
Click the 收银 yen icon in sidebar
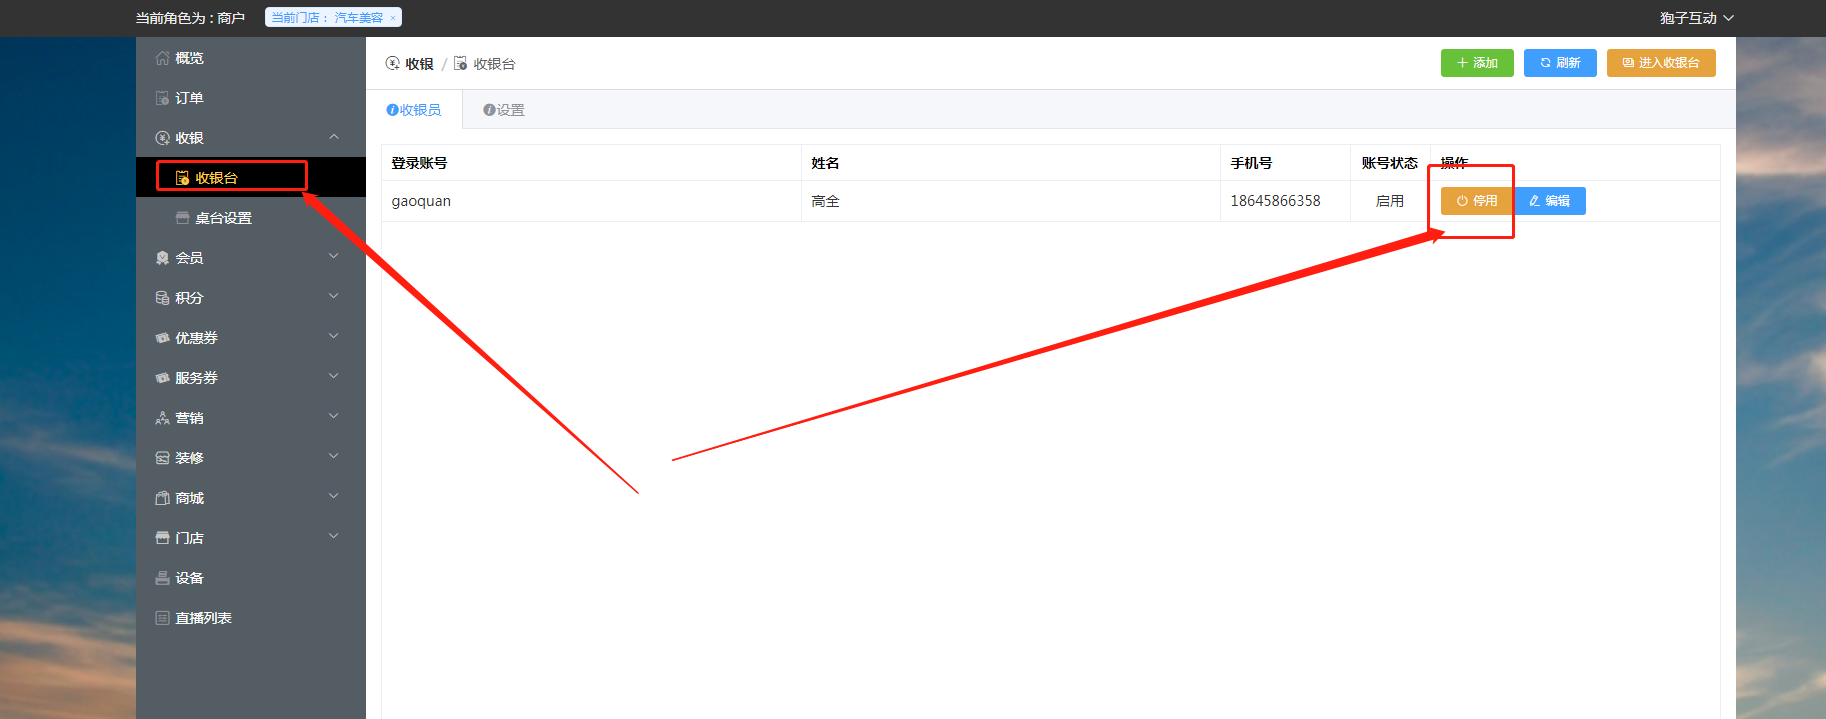click(x=162, y=138)
